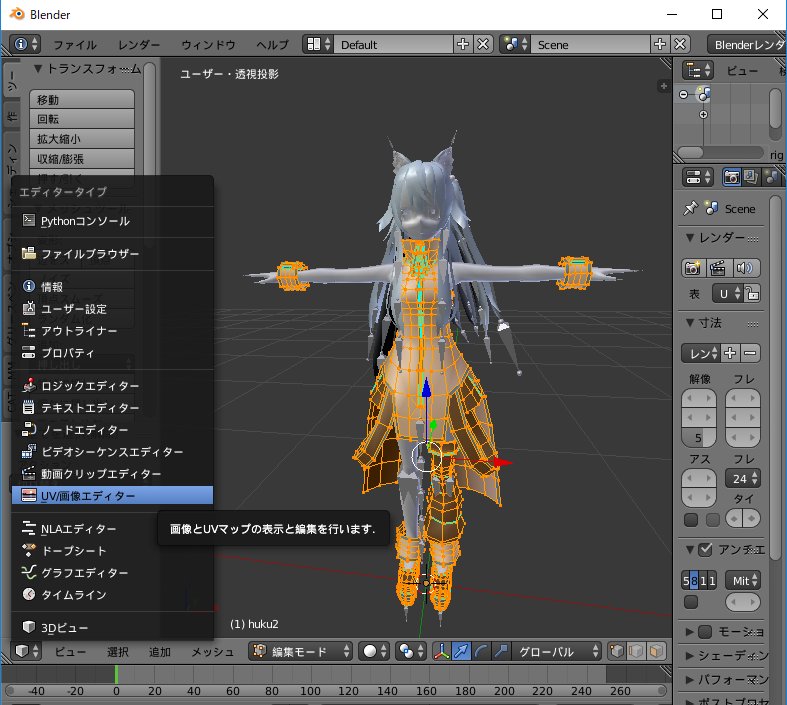Viewport: 787px width, 705px height.
Task: Collapse the scene tree in outliner
Action: click(684, 94)
